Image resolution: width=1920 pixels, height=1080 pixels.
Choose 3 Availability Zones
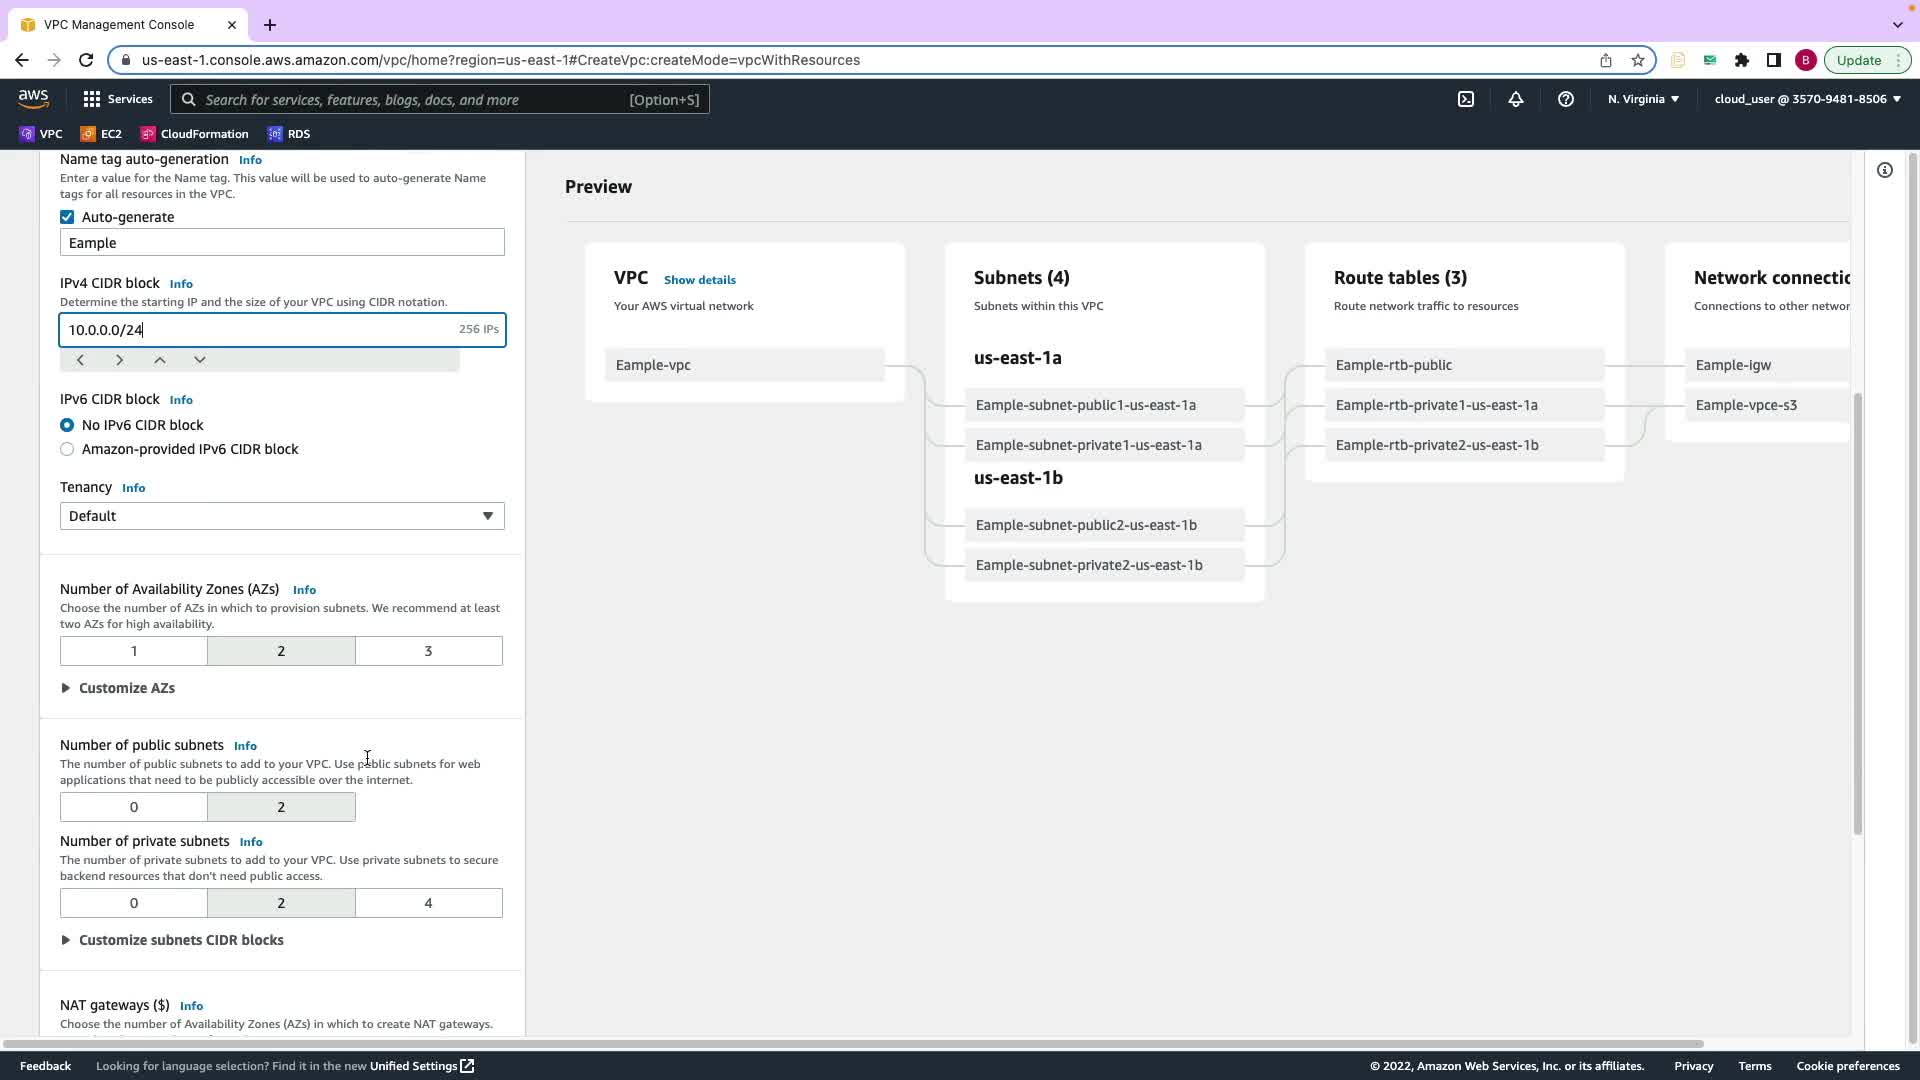(428, 651)
